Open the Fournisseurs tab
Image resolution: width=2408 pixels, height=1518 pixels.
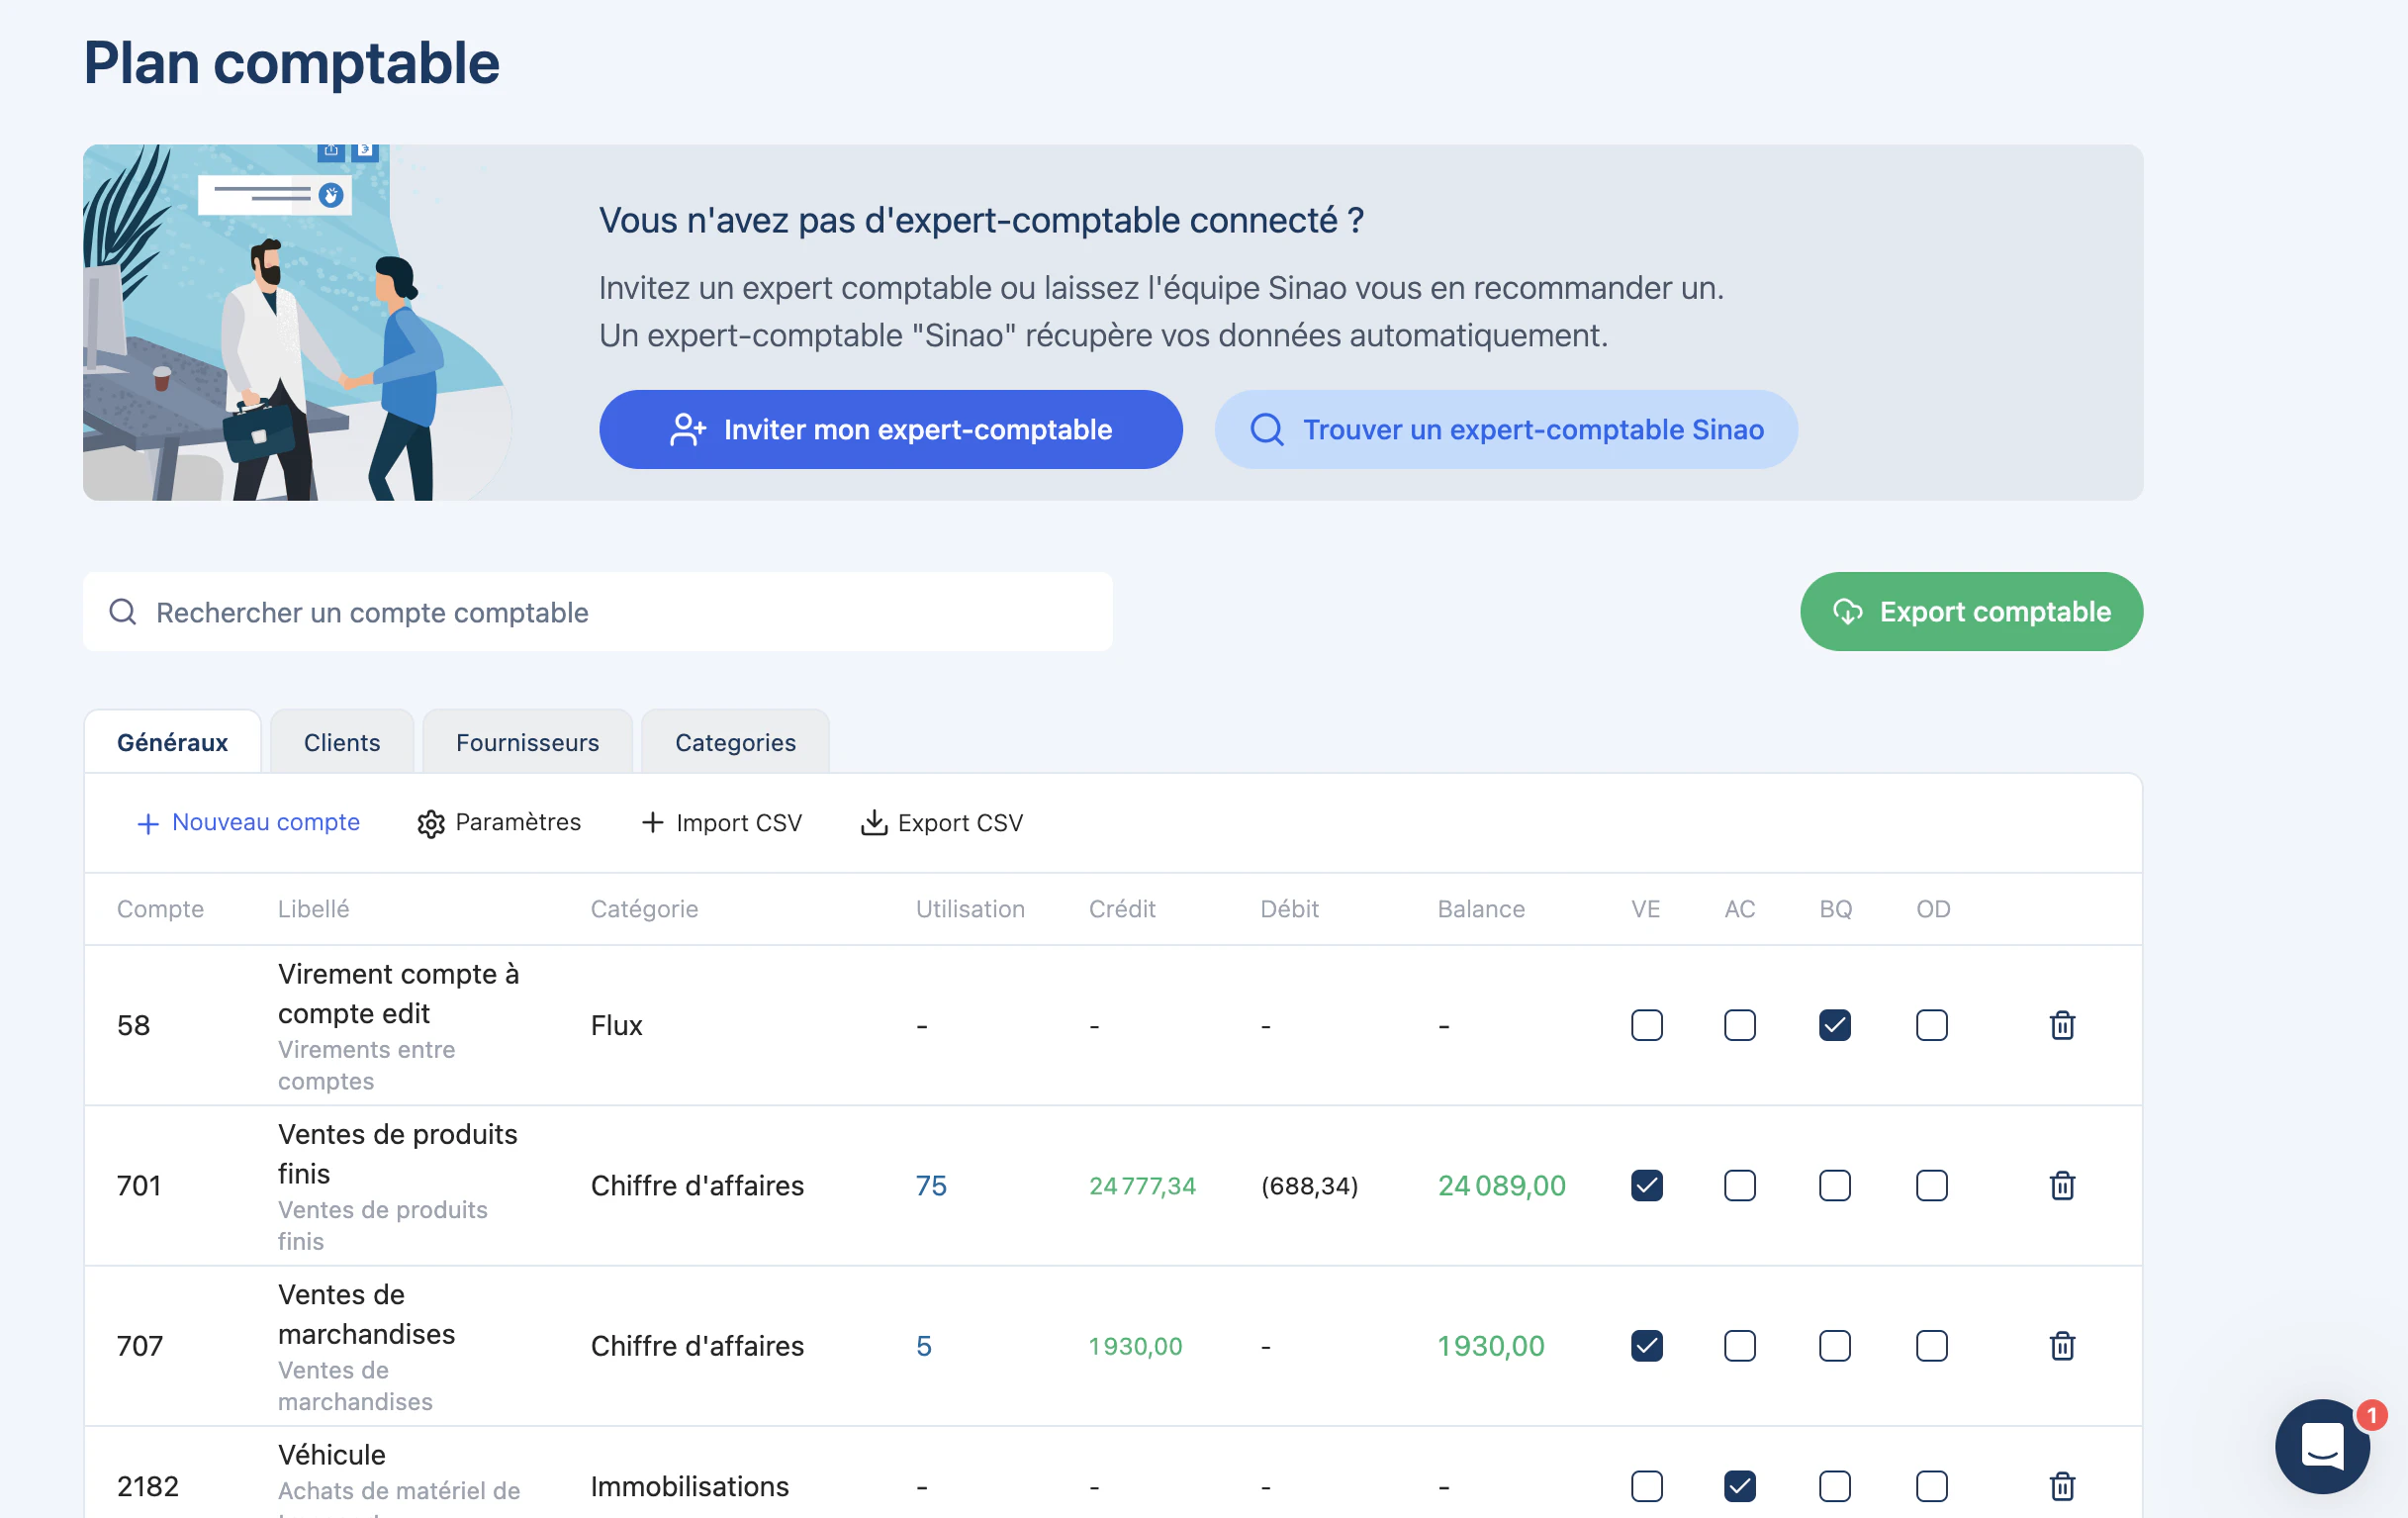(527, 742)
